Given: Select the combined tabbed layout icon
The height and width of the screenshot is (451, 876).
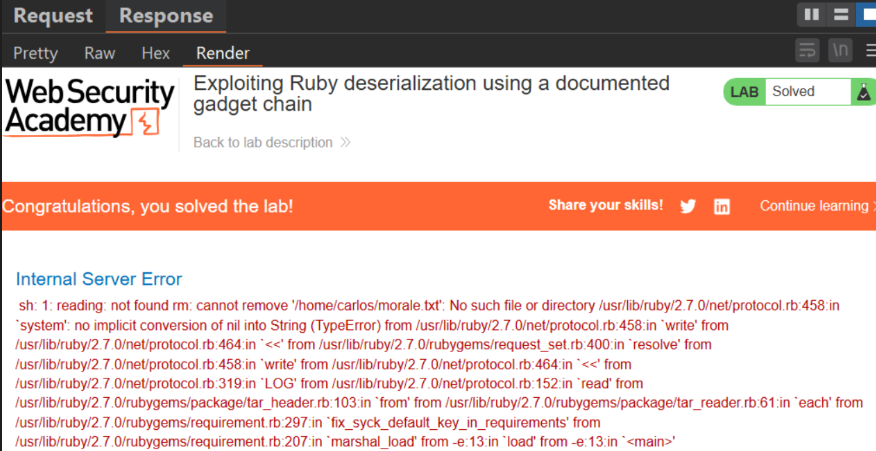Looking at the screenshot, I should pyautogui.click(x=867, y=15).
